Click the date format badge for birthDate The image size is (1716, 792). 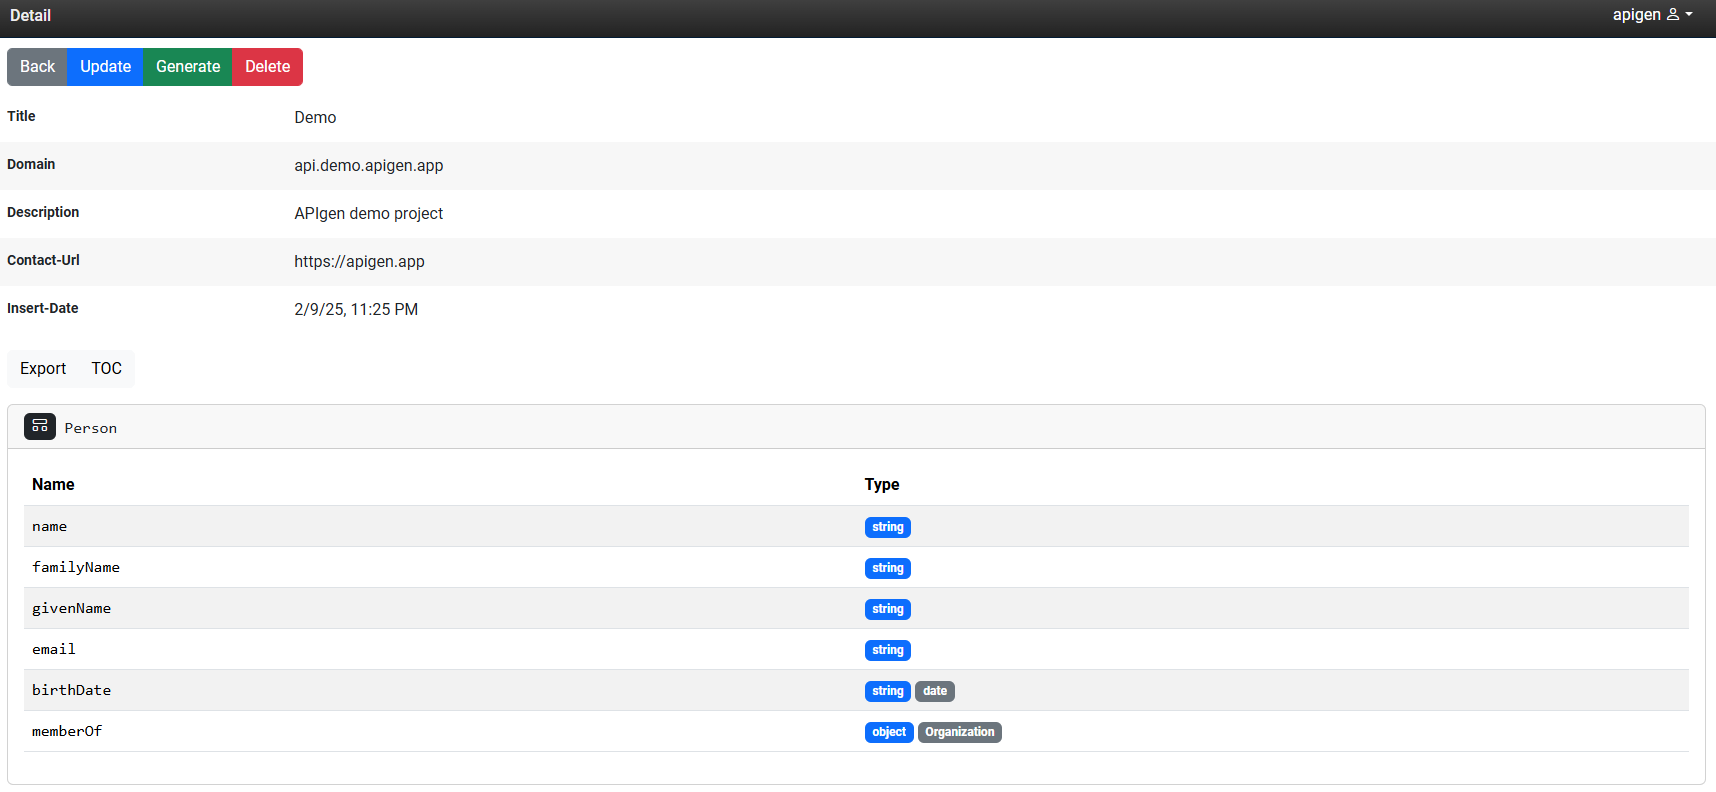coord(934,692)
